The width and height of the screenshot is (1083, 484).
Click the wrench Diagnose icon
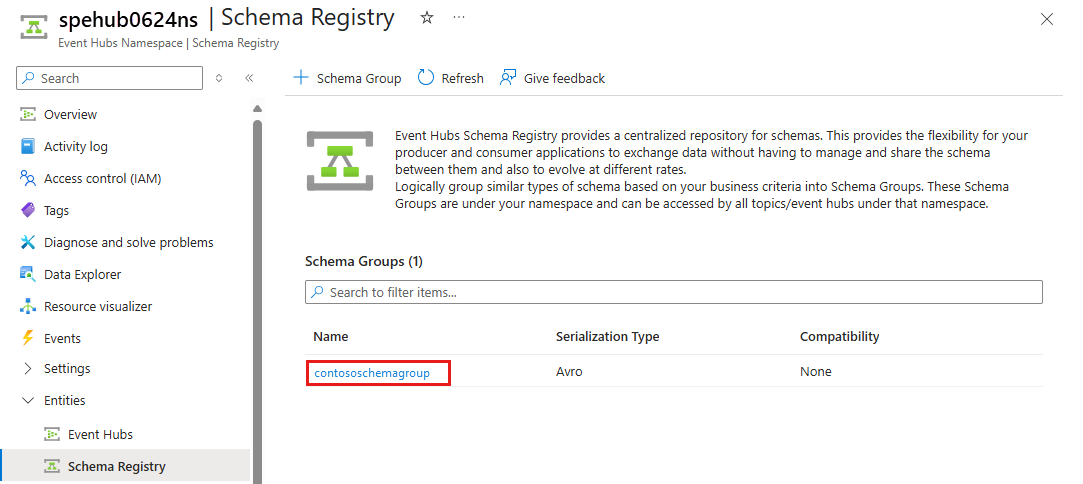28,242
